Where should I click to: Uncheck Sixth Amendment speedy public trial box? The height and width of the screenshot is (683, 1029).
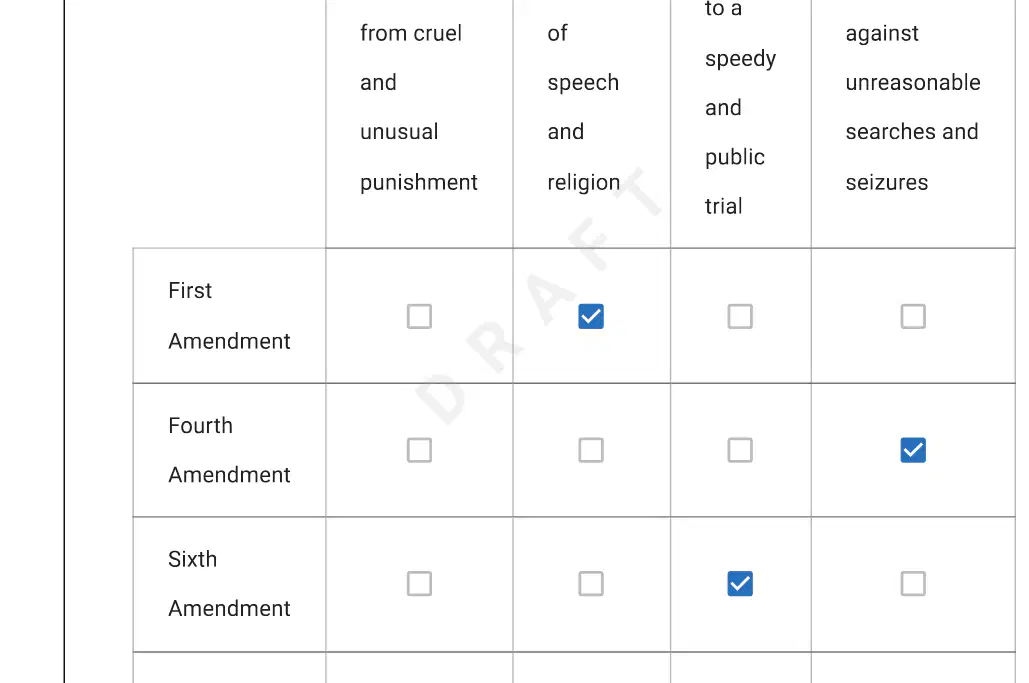pos(740,583)
